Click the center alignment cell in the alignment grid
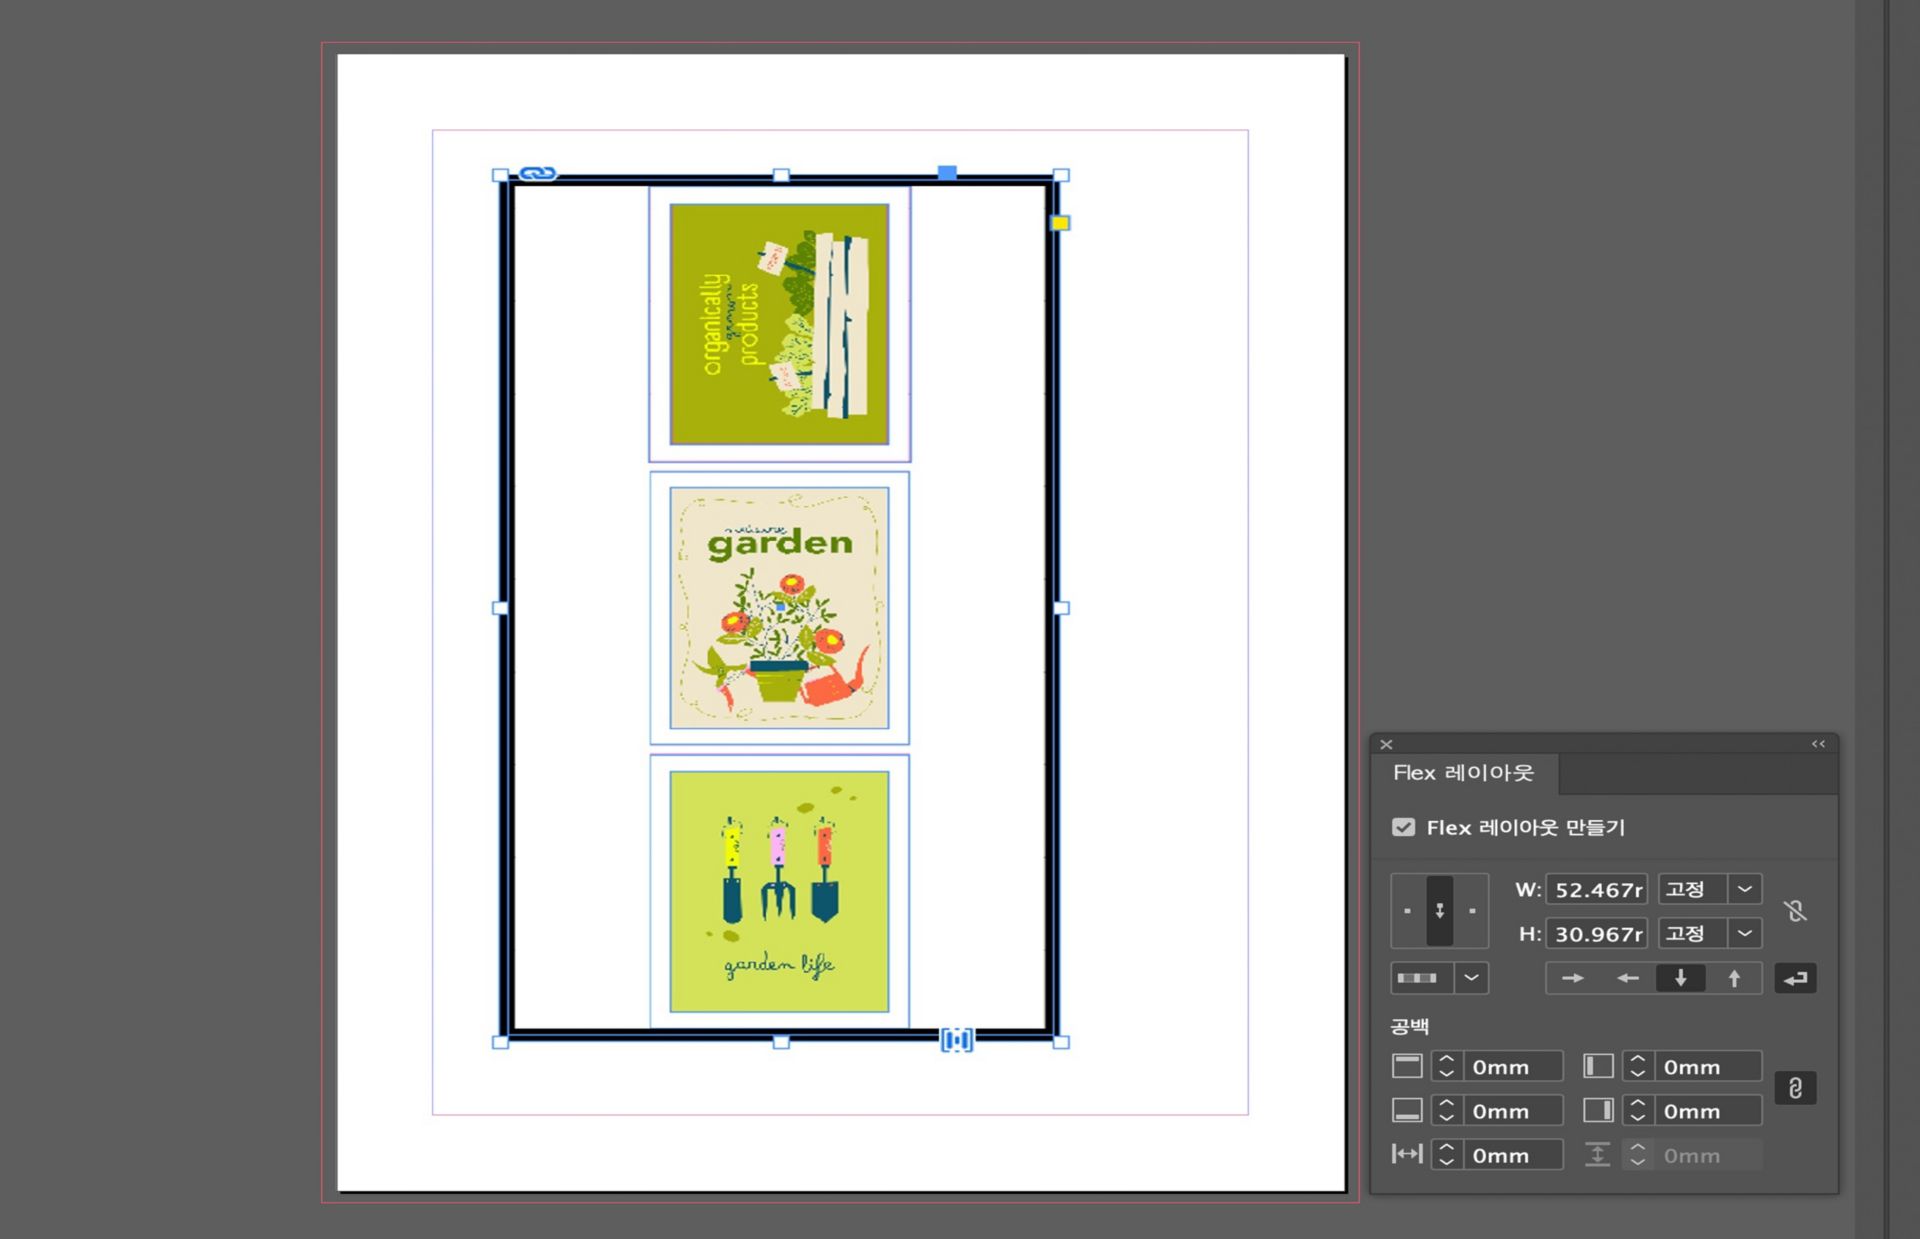Viewport: 1920px width, 1239px height. pyautogui.click(x=1439, y=910)
